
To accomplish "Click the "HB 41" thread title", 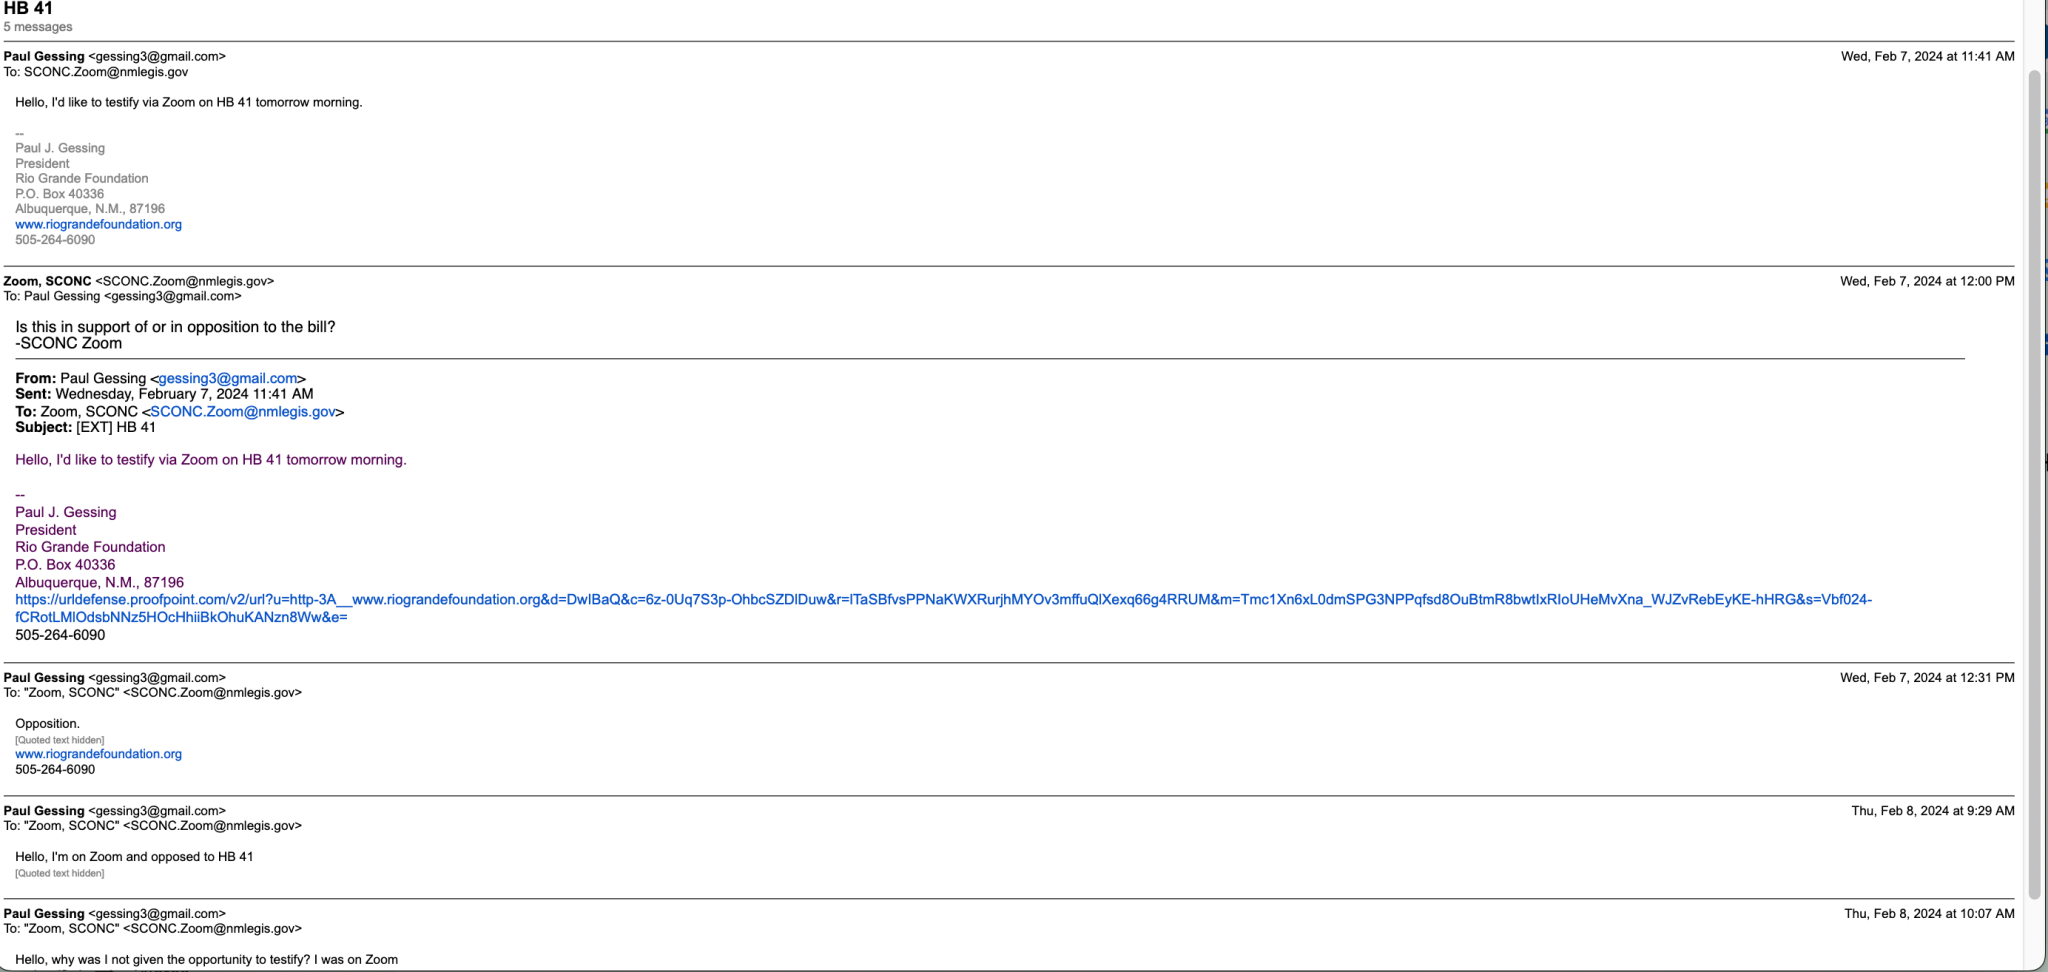I will coord(28,9).
